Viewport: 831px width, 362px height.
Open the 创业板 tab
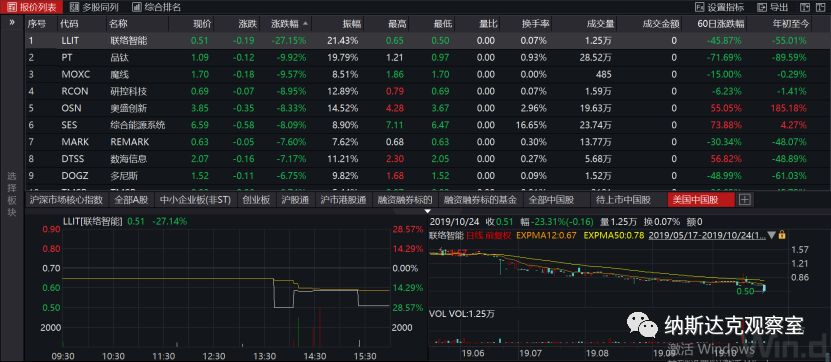pyautogui.click(x=257, y=200)
